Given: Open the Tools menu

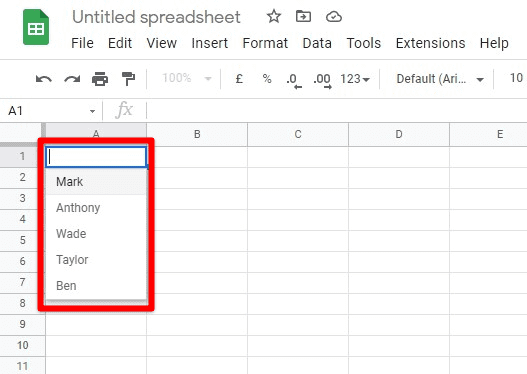Looking at the screenshot, I should click(364, 43).
